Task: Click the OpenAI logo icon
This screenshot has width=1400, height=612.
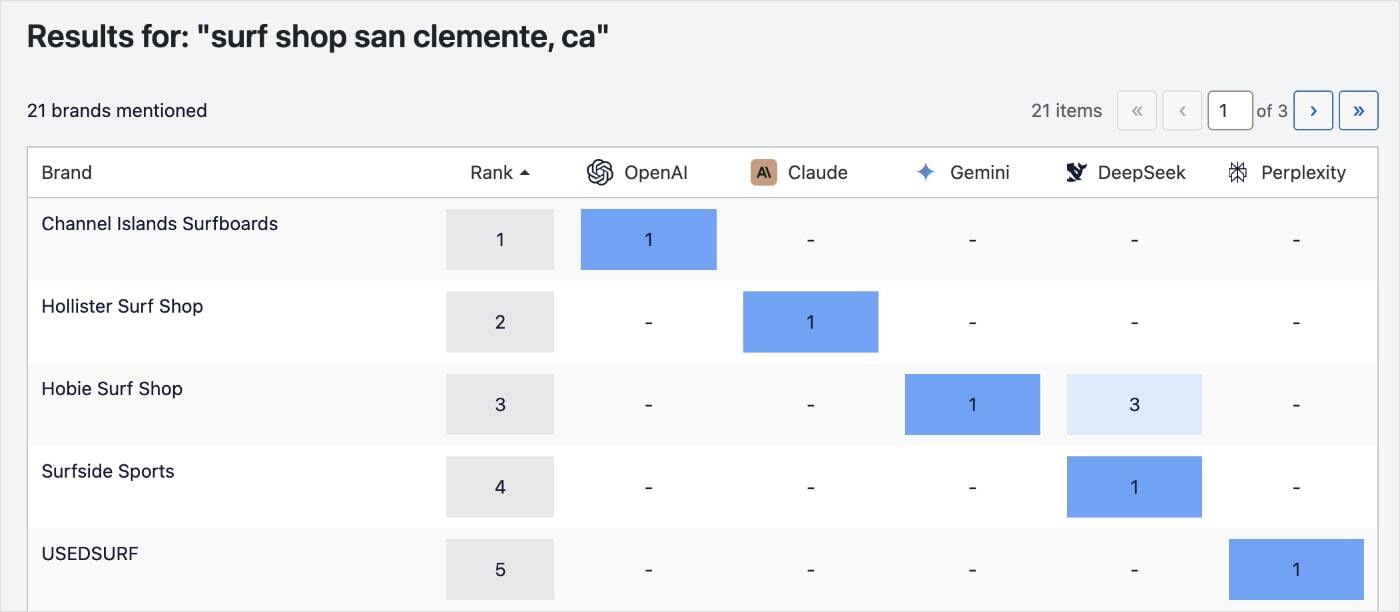Action: pyautogui.click(x=600, y=173)
